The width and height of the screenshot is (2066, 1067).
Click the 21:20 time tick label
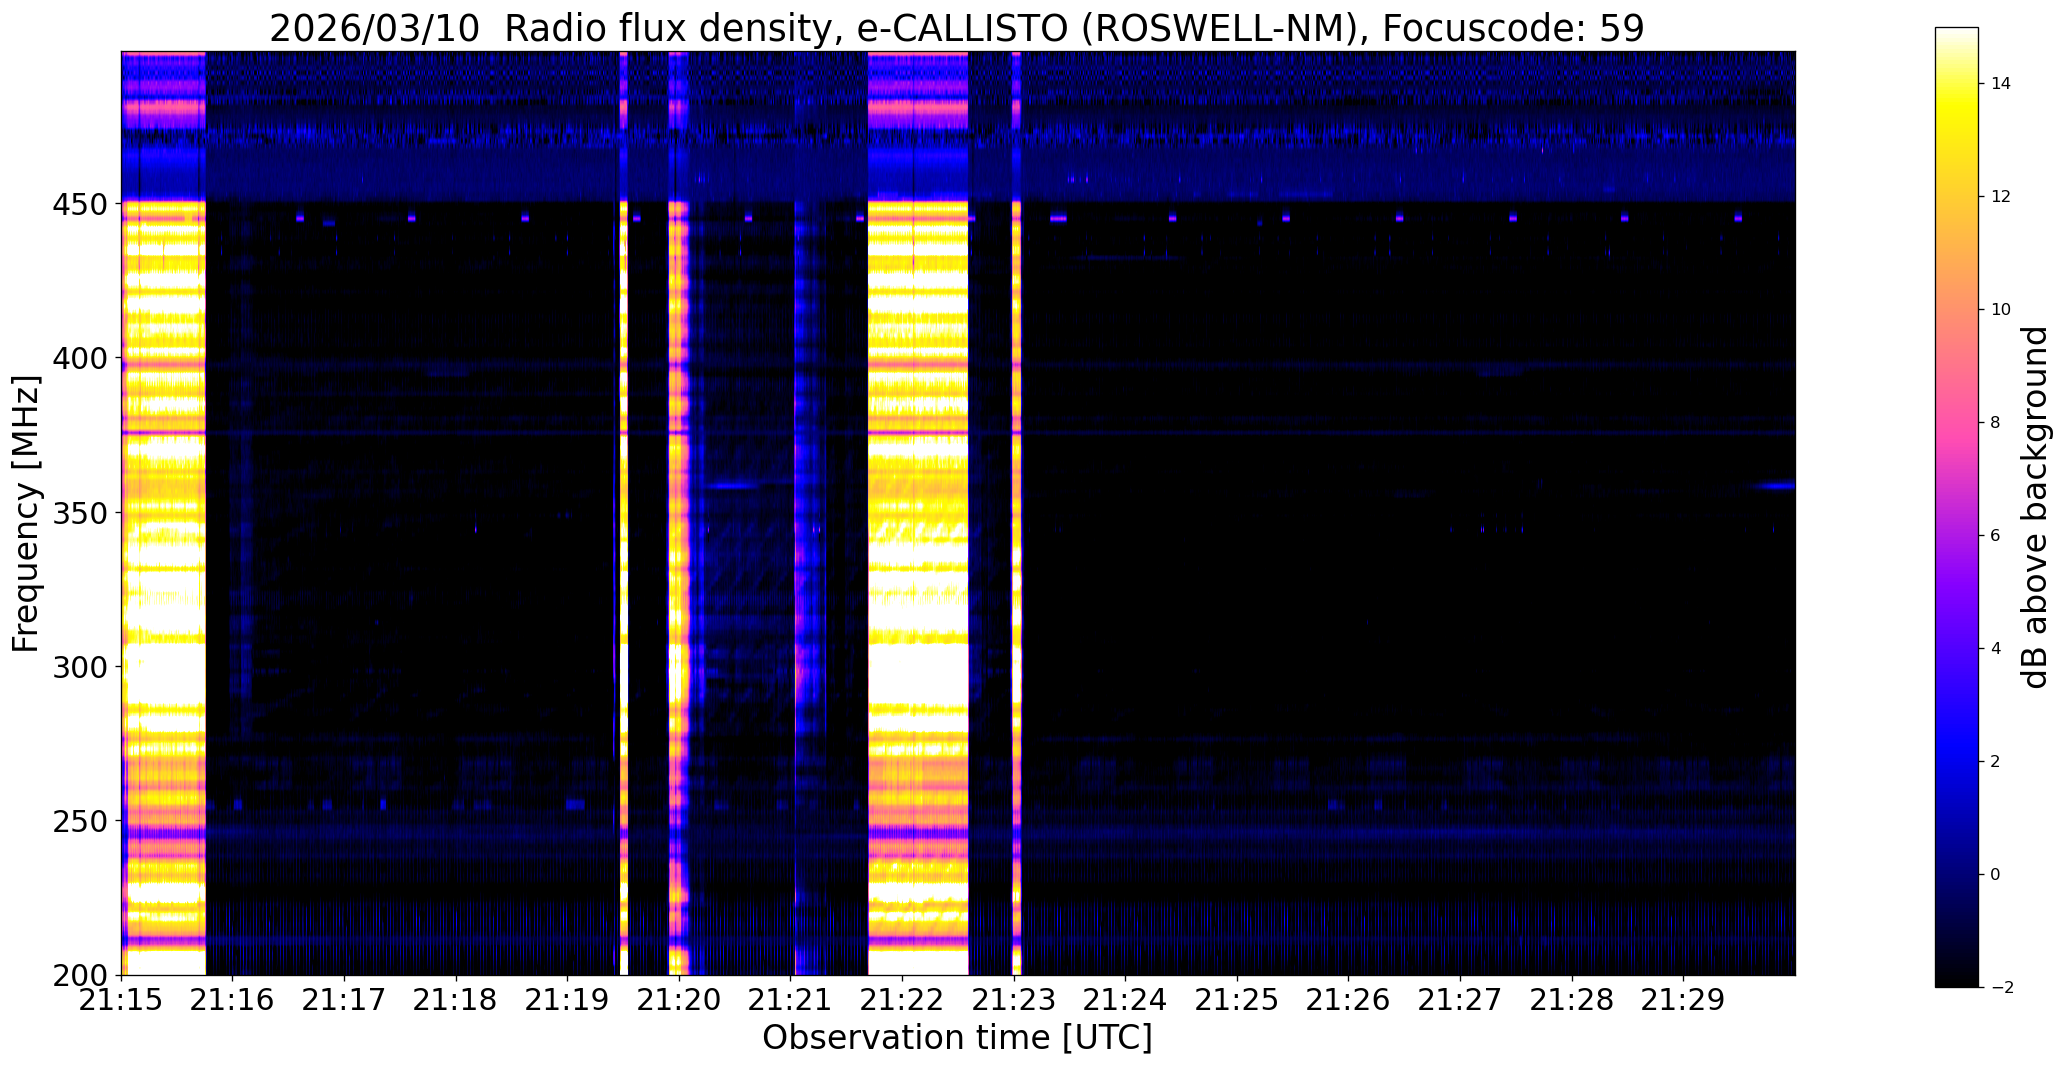[680, 1000]
